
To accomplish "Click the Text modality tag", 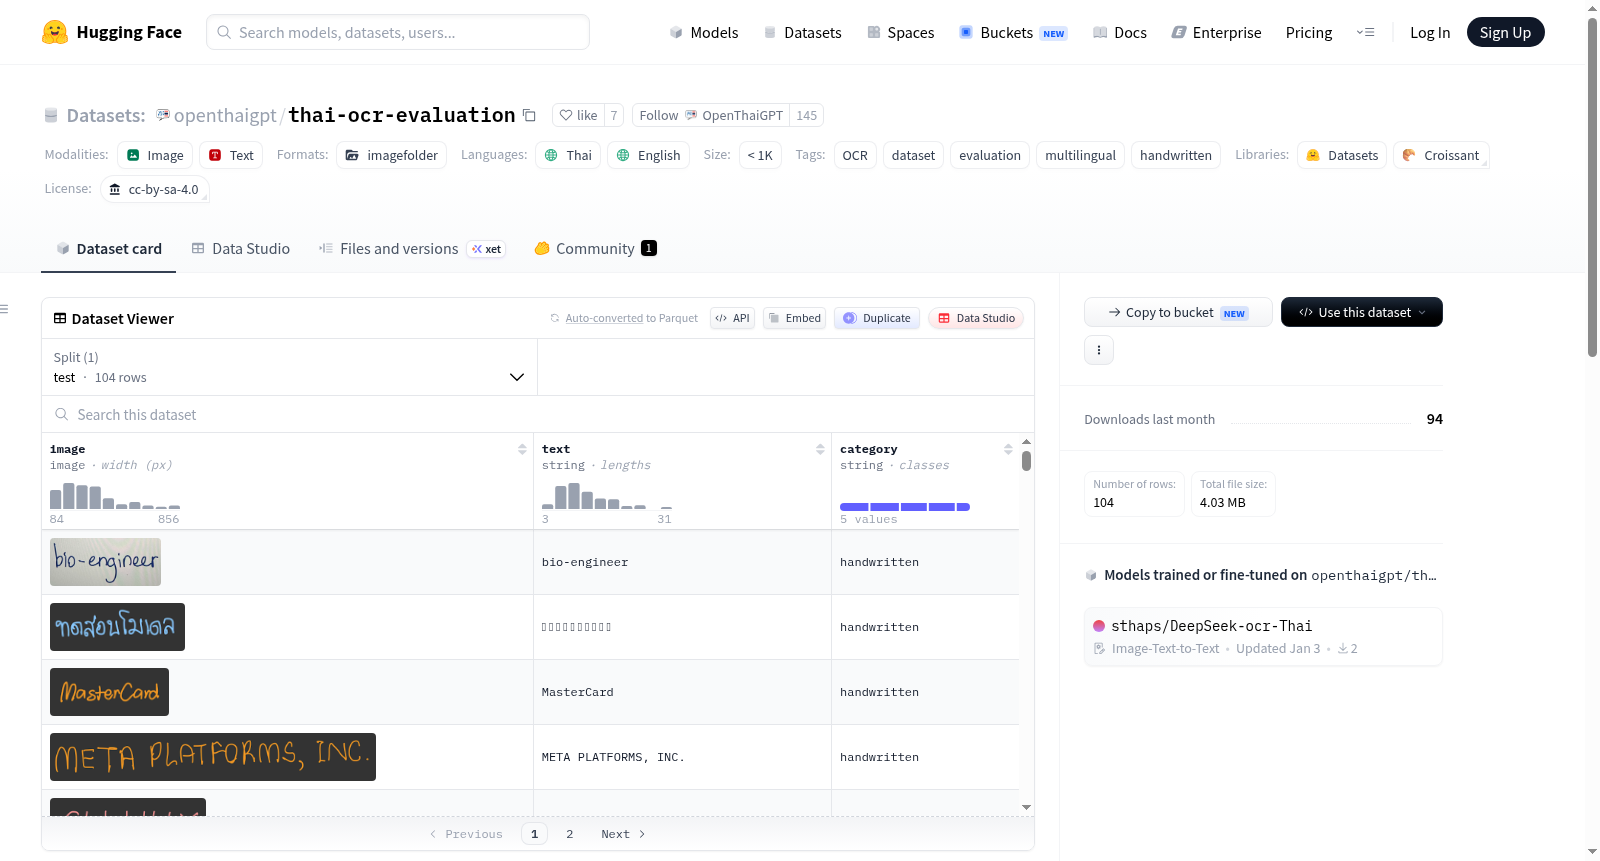I will pos(231,155).
